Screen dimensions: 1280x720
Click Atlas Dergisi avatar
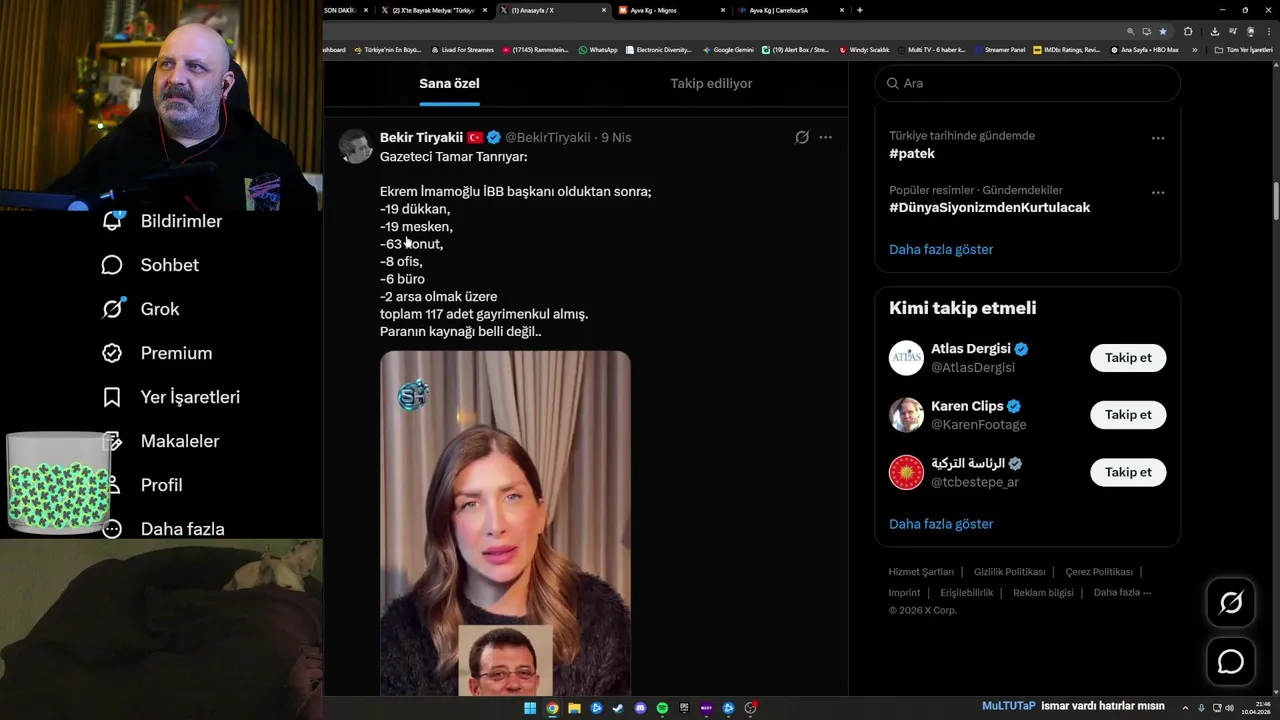(906, 358)
